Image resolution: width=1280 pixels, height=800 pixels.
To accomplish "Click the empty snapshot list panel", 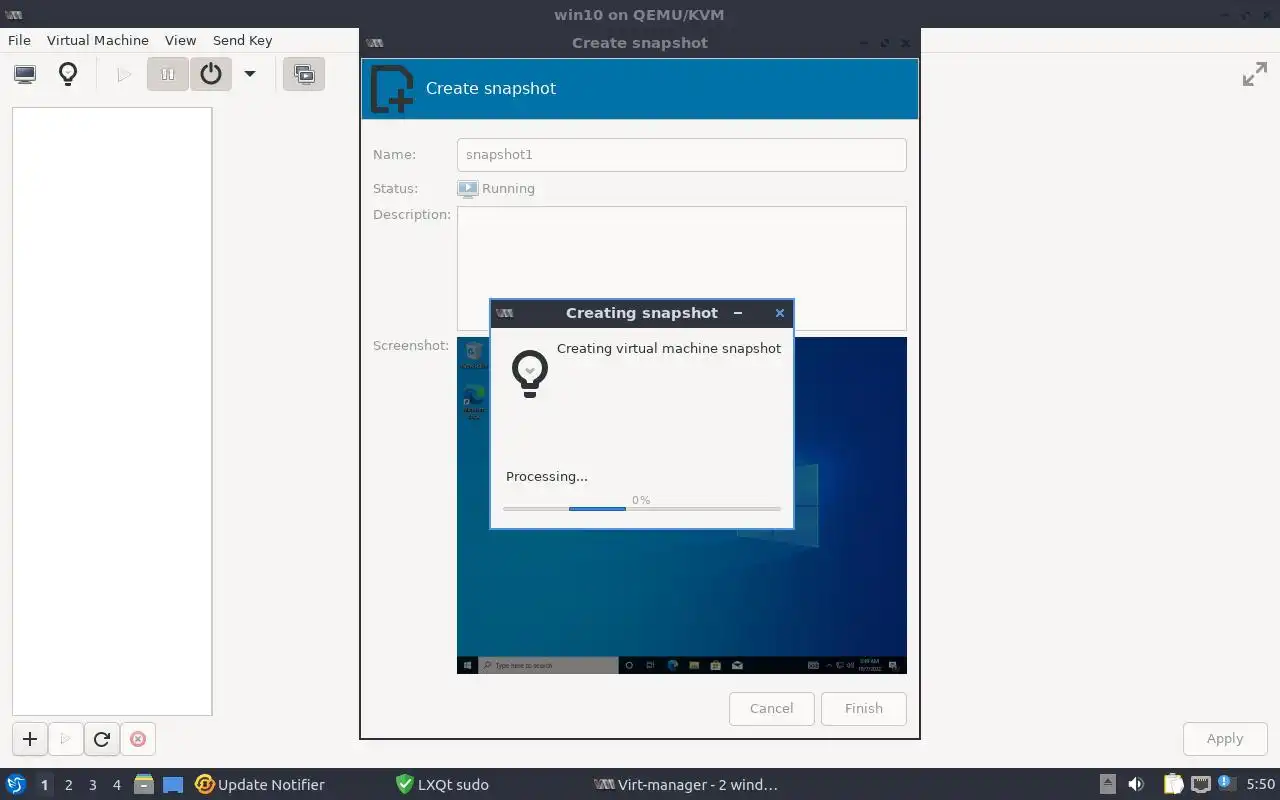I will [112, 411].
